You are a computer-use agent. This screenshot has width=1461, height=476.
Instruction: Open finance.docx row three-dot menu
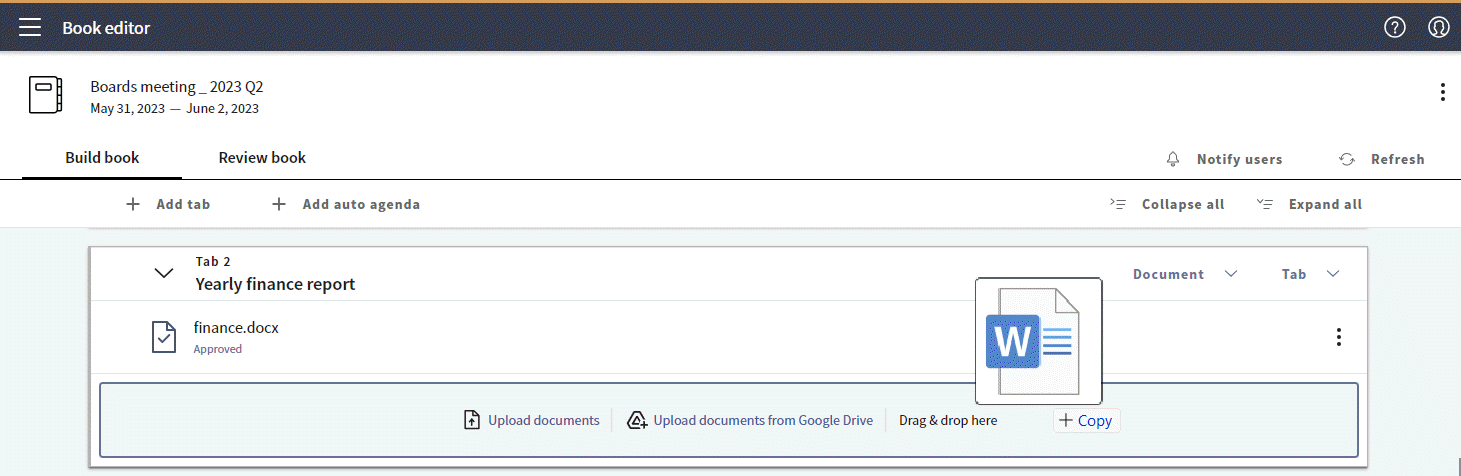(x=1338, y=337)
